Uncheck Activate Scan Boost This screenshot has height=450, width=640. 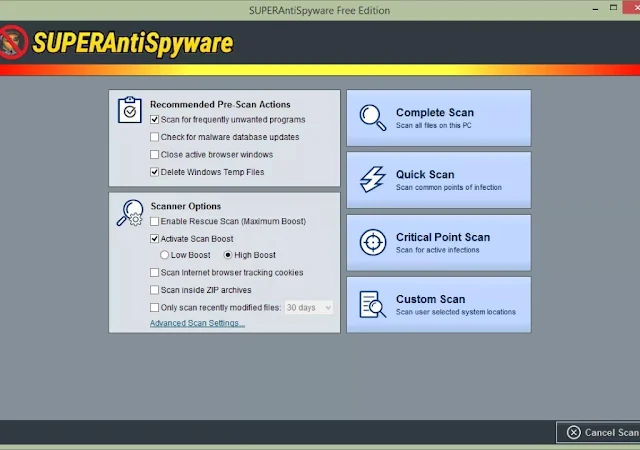154,238
